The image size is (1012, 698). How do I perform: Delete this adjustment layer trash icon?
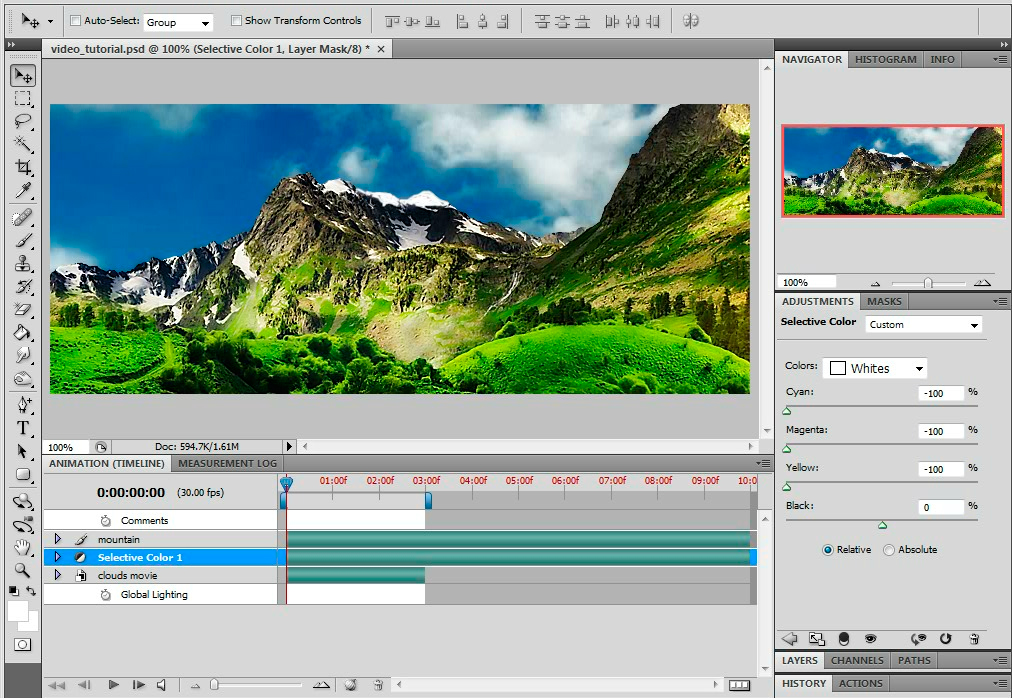click(975, 639)
